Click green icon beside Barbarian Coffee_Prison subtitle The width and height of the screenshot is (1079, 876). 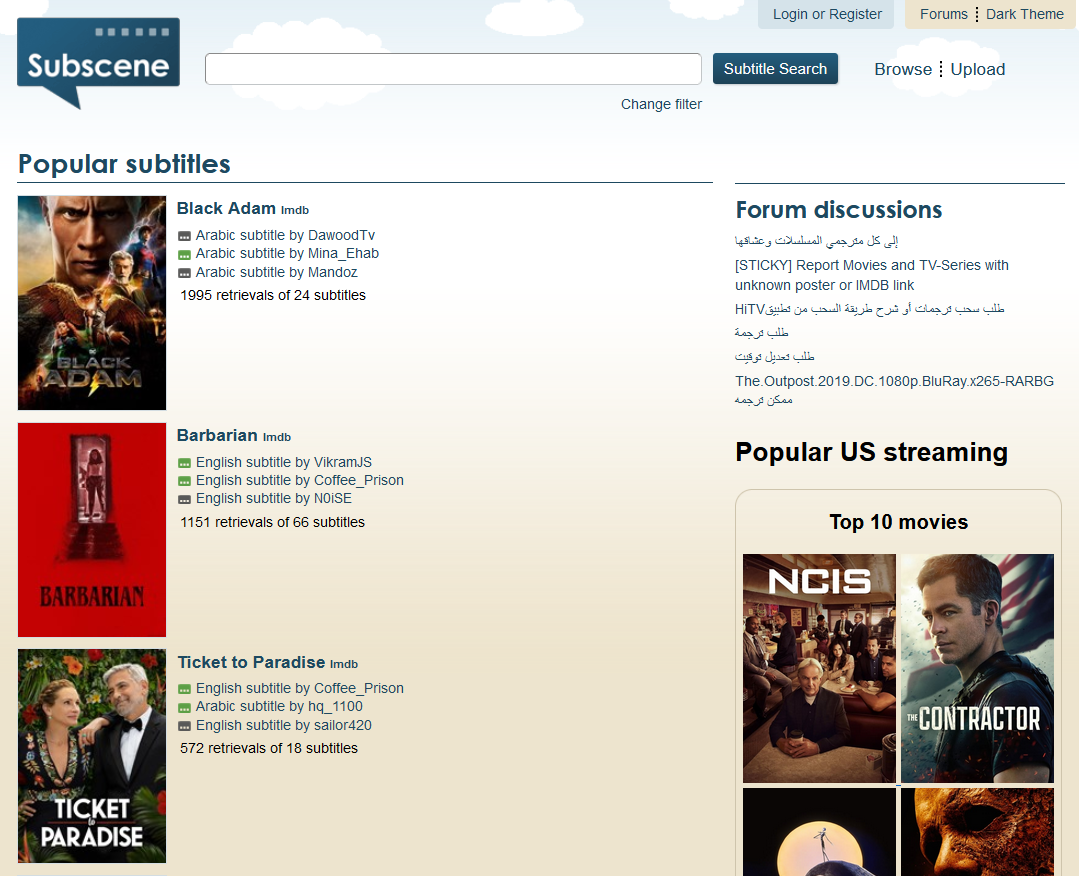pyautogui.click(x=184, y=481)
